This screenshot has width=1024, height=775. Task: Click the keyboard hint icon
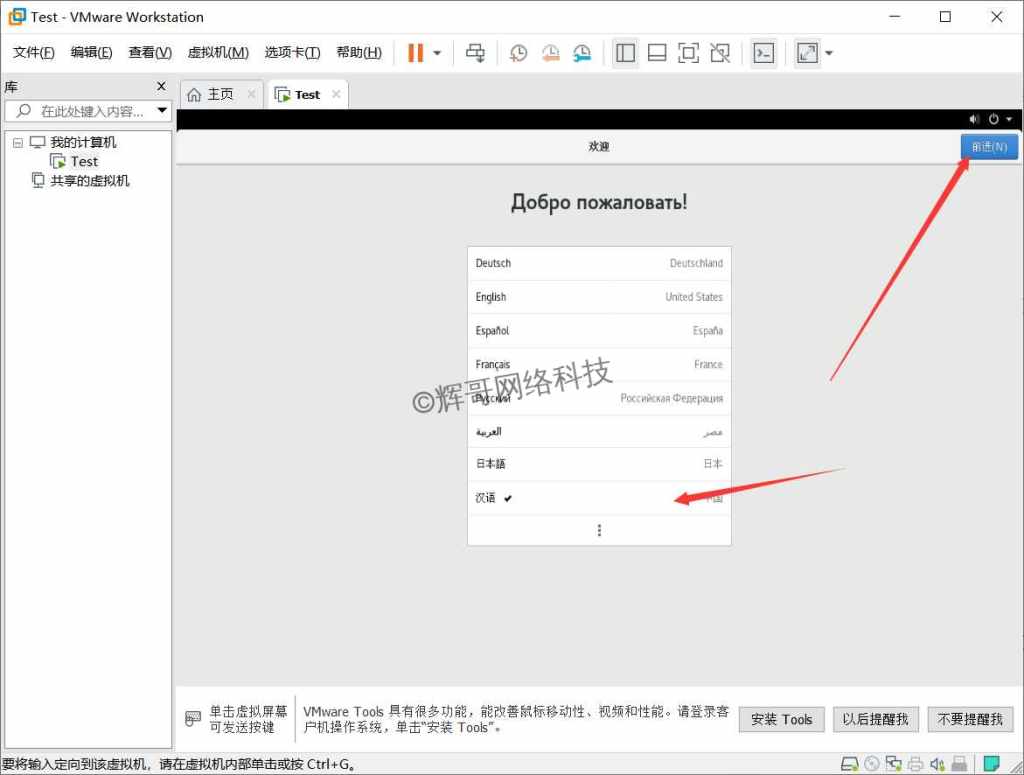pos(193,719)
